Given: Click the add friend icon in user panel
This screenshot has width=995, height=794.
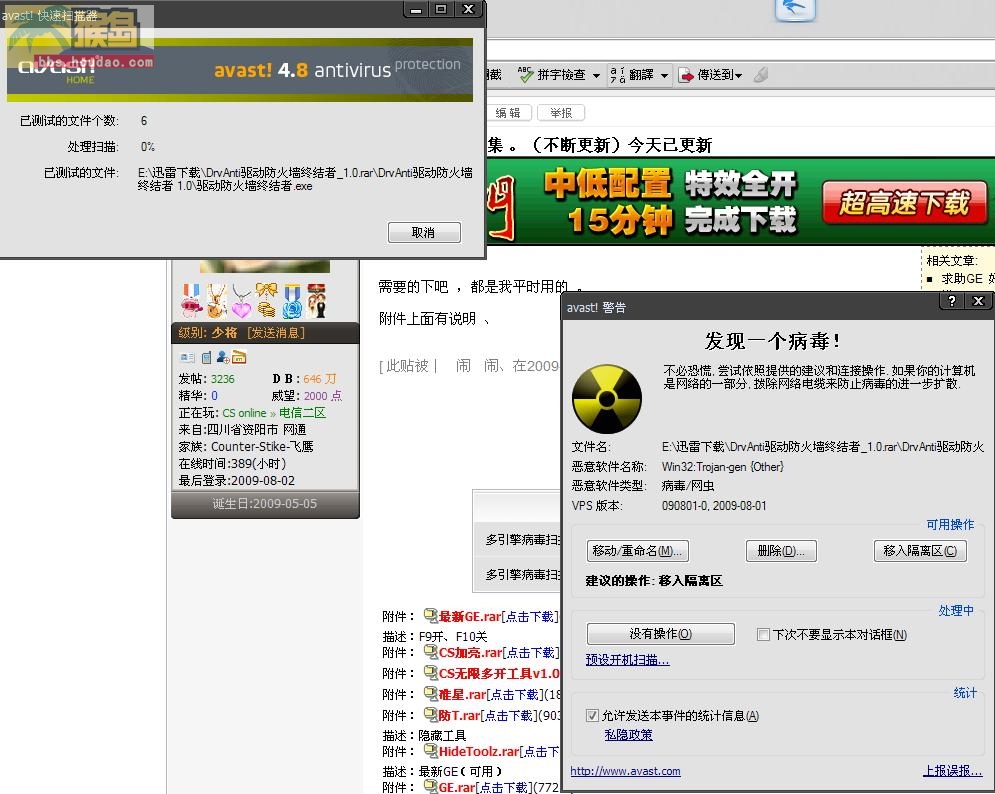Looking at the screenshot, I should click(223, 357).
